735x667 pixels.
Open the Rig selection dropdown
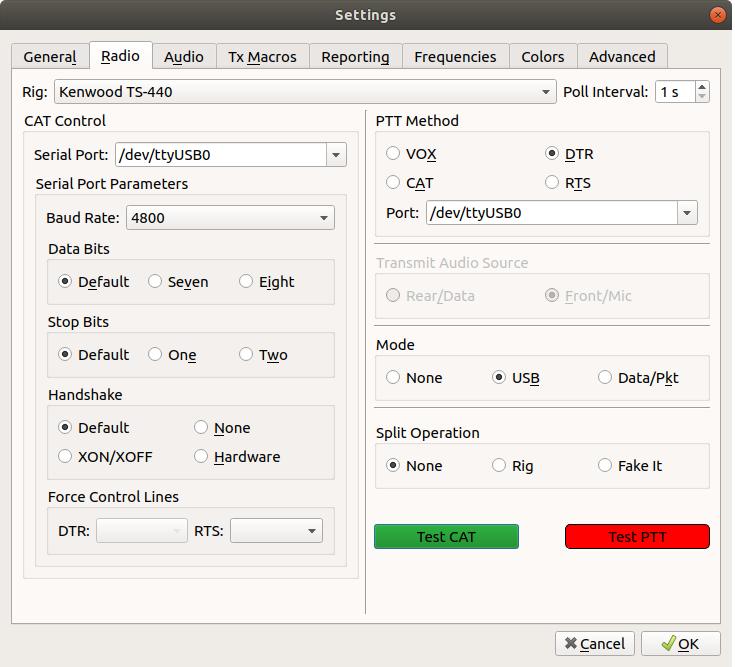[546, 92]
